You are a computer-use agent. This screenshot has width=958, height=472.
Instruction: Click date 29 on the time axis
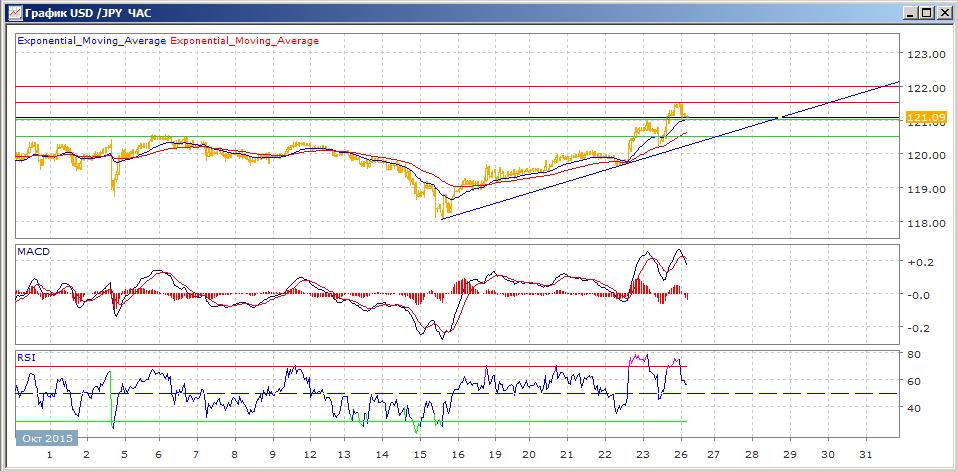pyautogui.click(x=791, y=455)
